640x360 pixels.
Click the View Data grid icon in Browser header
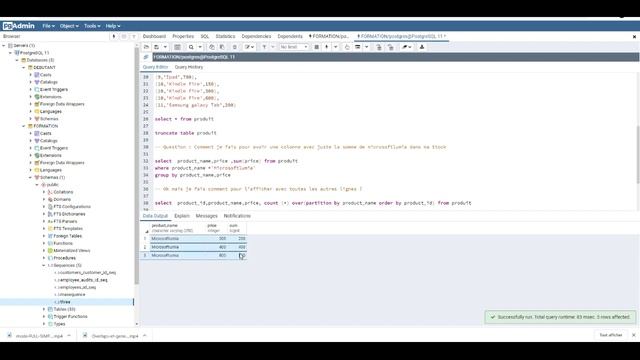(124, 37)
